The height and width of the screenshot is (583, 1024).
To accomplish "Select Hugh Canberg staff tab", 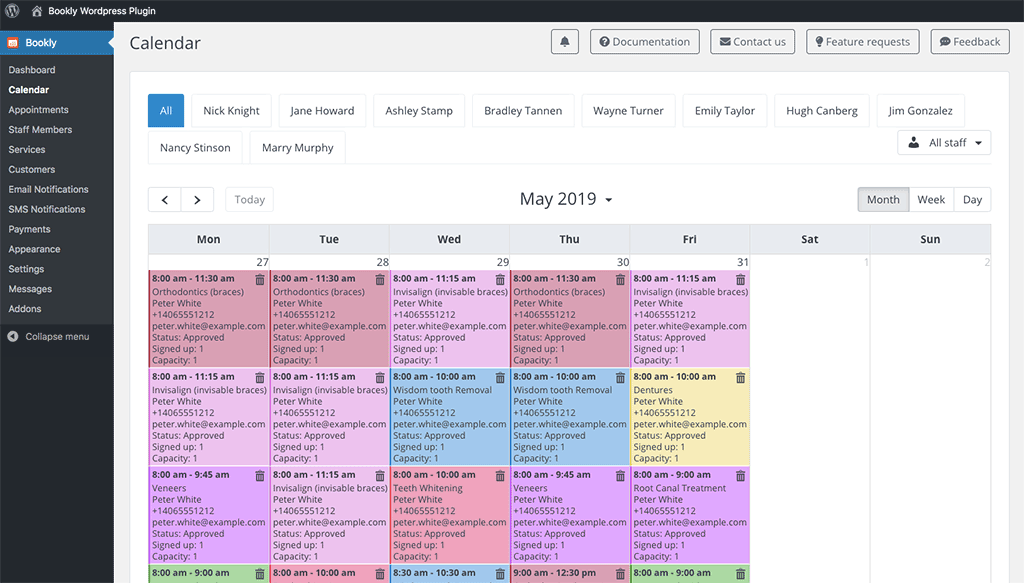I will click(x=822, y=110).
